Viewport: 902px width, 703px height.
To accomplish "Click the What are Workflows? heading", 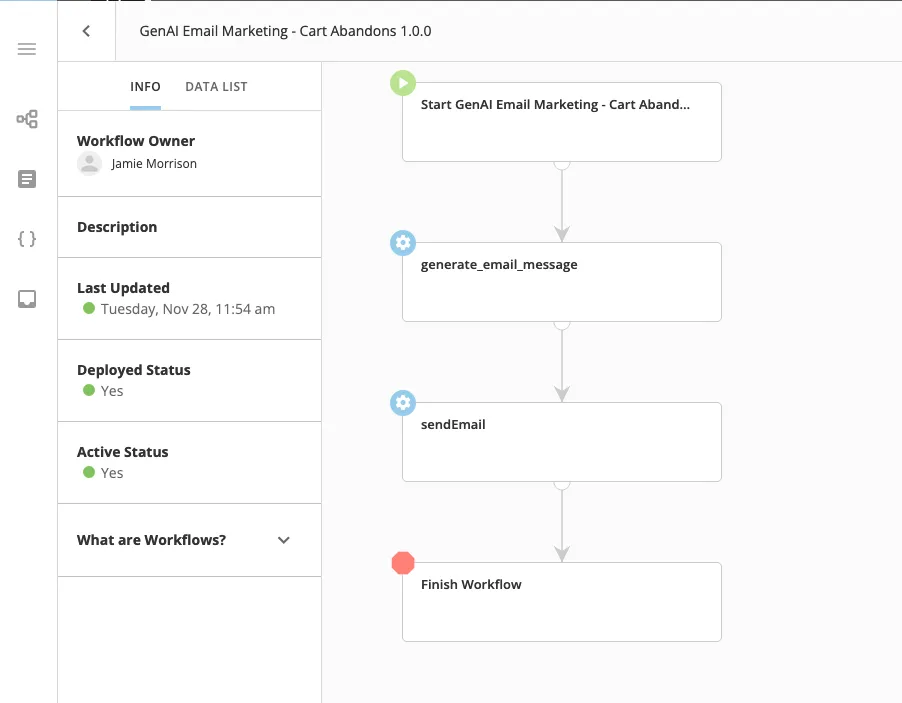I will point(152,540).
